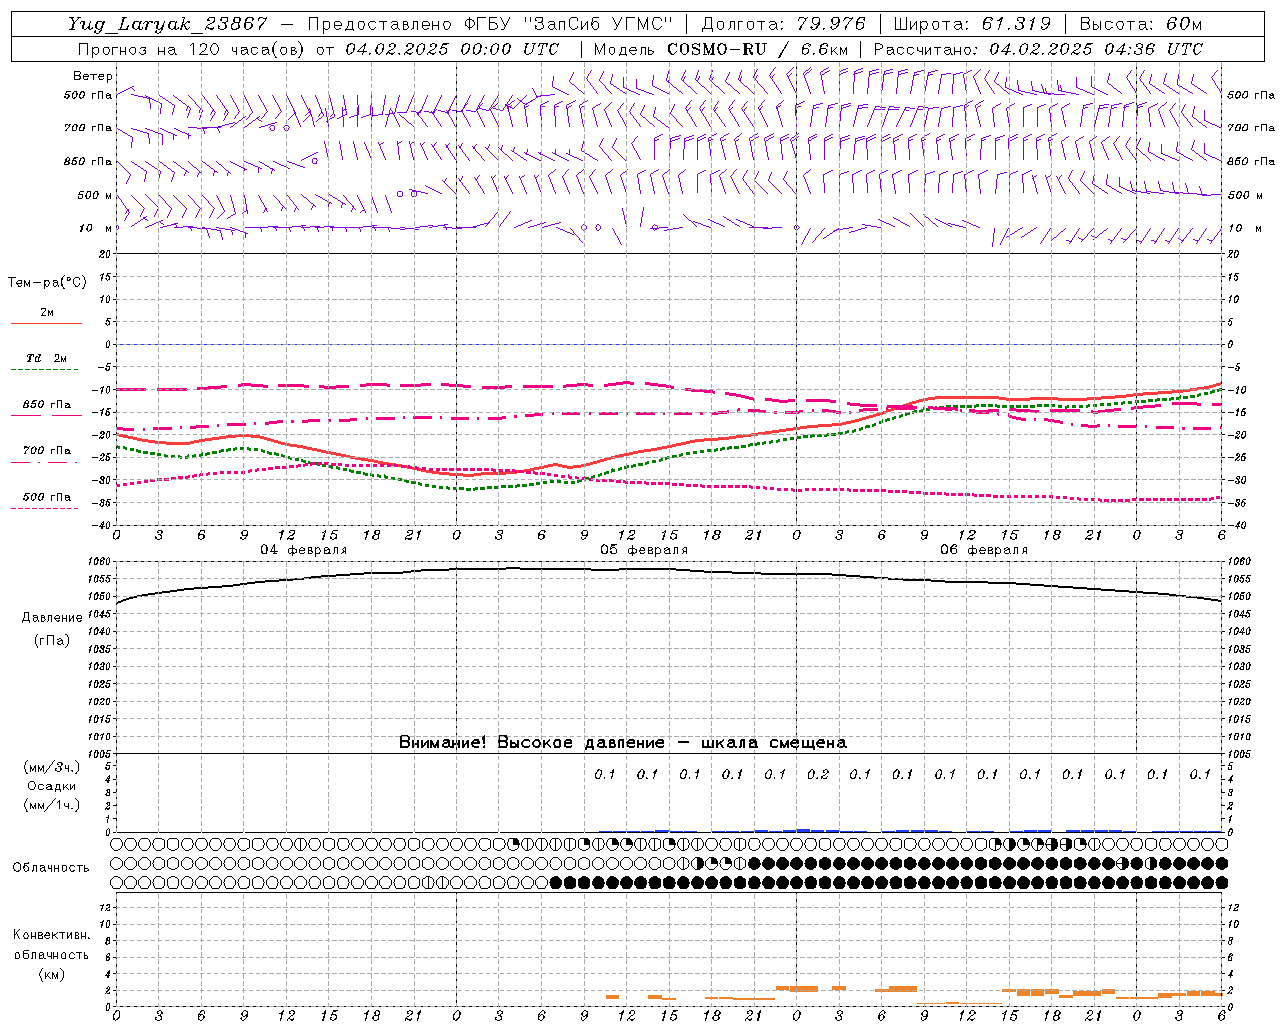The height and width of the screenshot is (1024, 1280).
Task: Click the longitude value "Долгота: 79.976"
Action: (x=783, y=24)
